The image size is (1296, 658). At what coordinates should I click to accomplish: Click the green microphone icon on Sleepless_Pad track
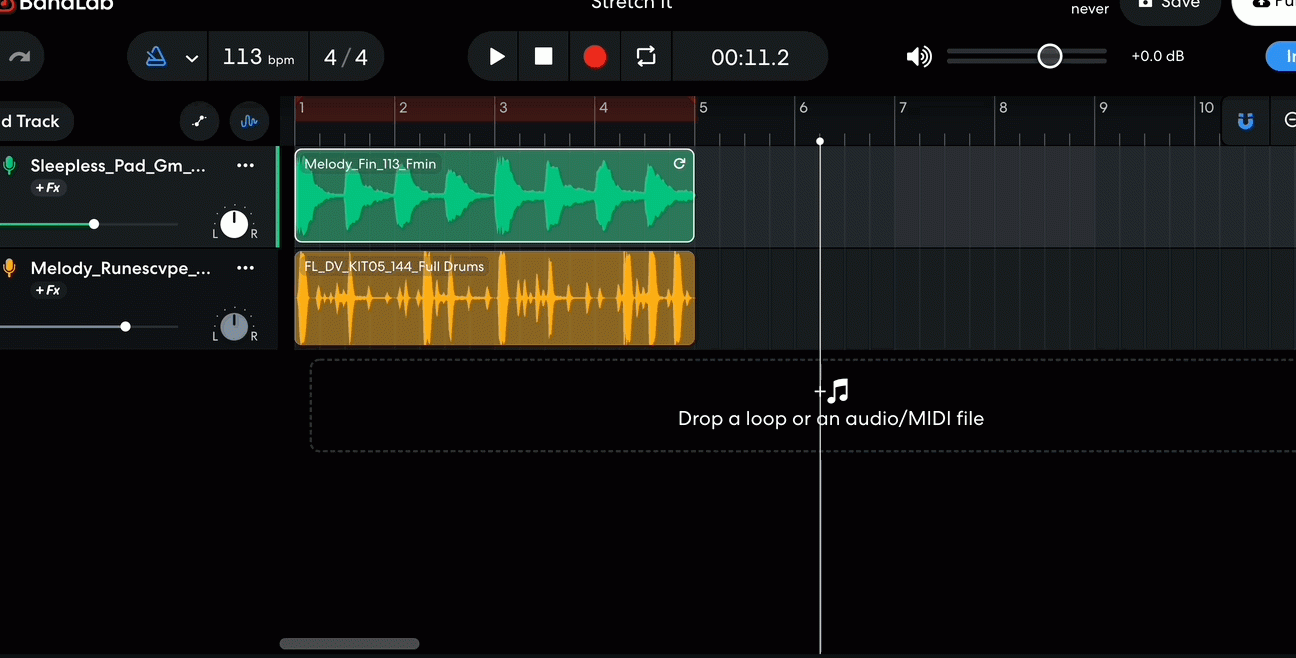point(10,165)
